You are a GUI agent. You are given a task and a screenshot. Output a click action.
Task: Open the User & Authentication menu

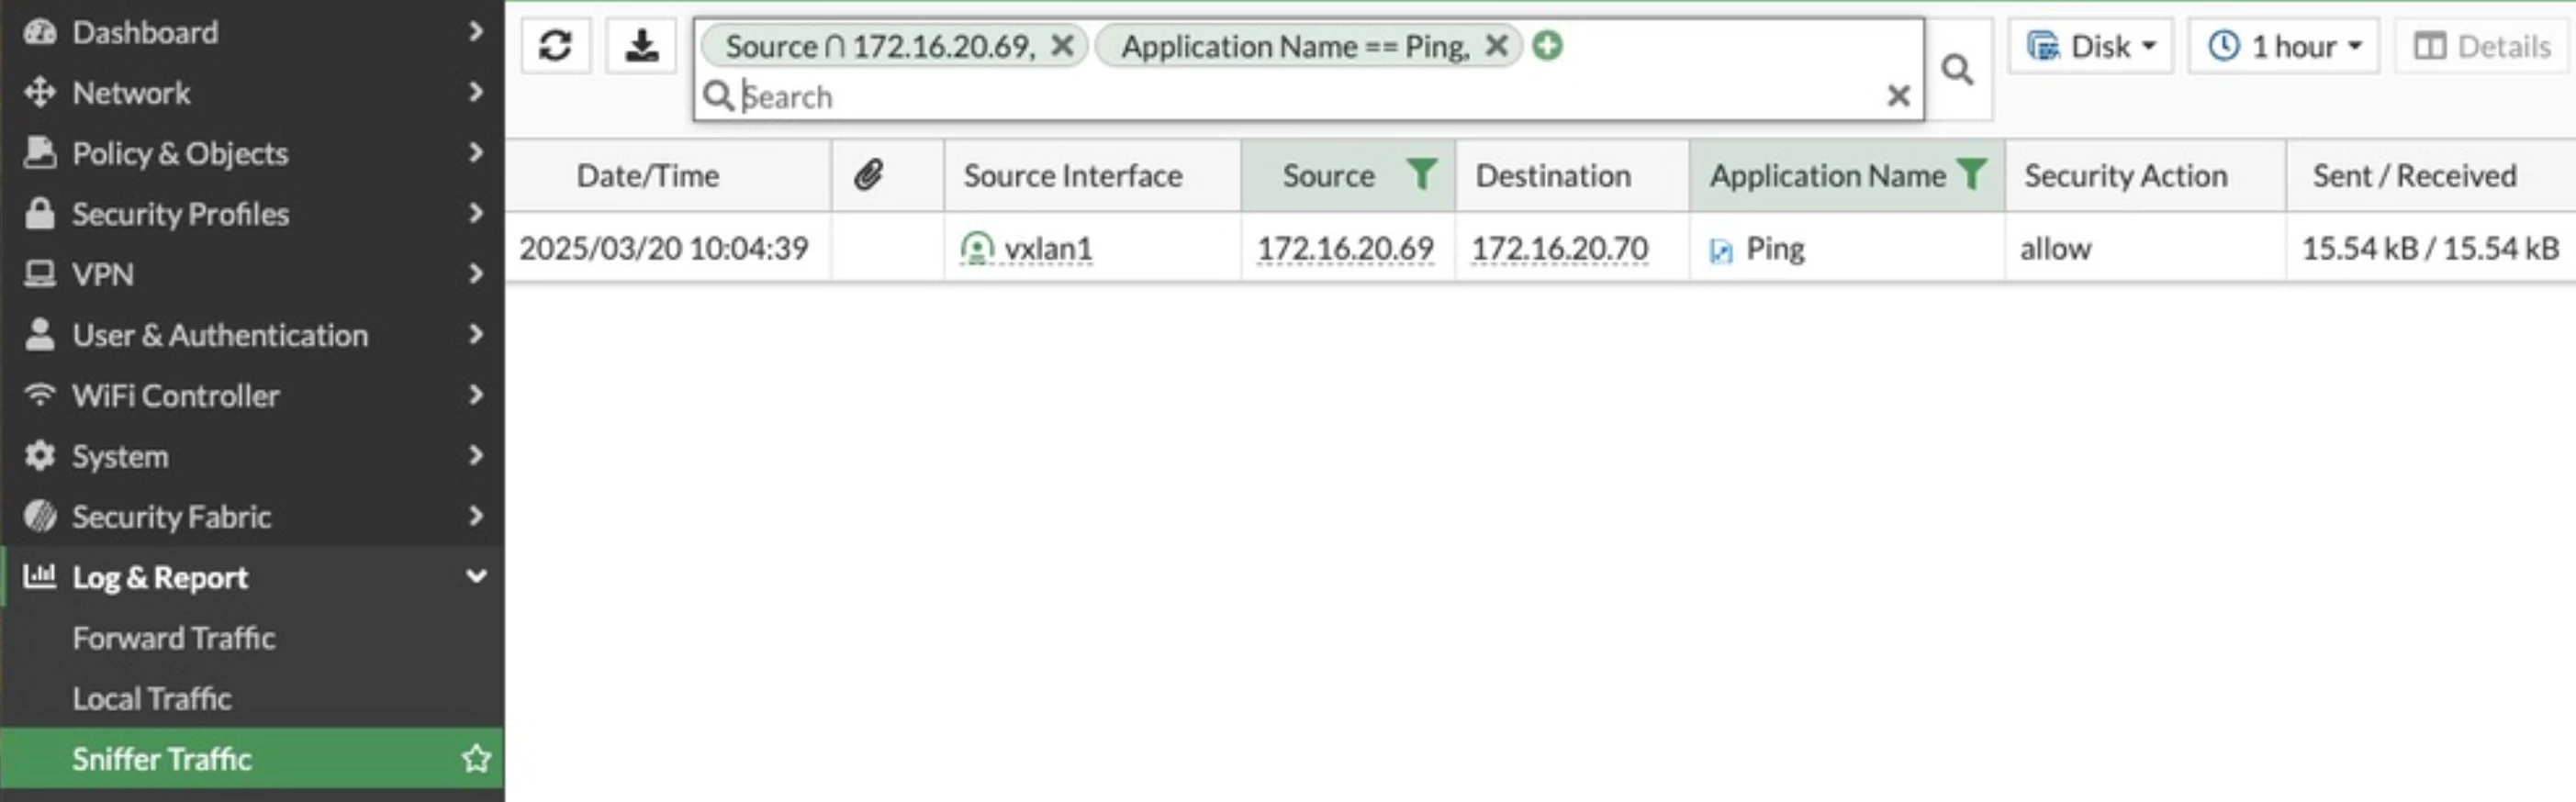252,335
